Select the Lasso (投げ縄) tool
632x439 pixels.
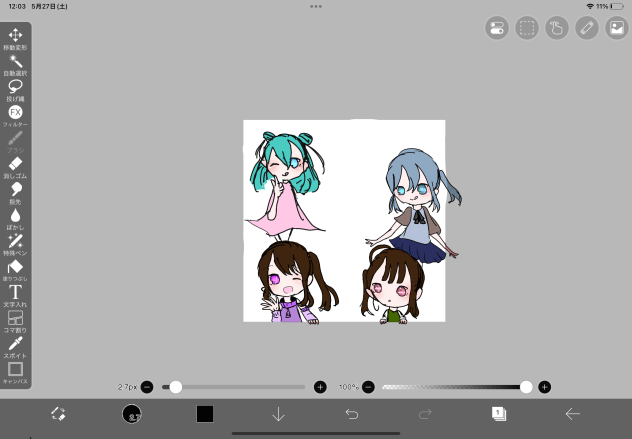[15, 90]
